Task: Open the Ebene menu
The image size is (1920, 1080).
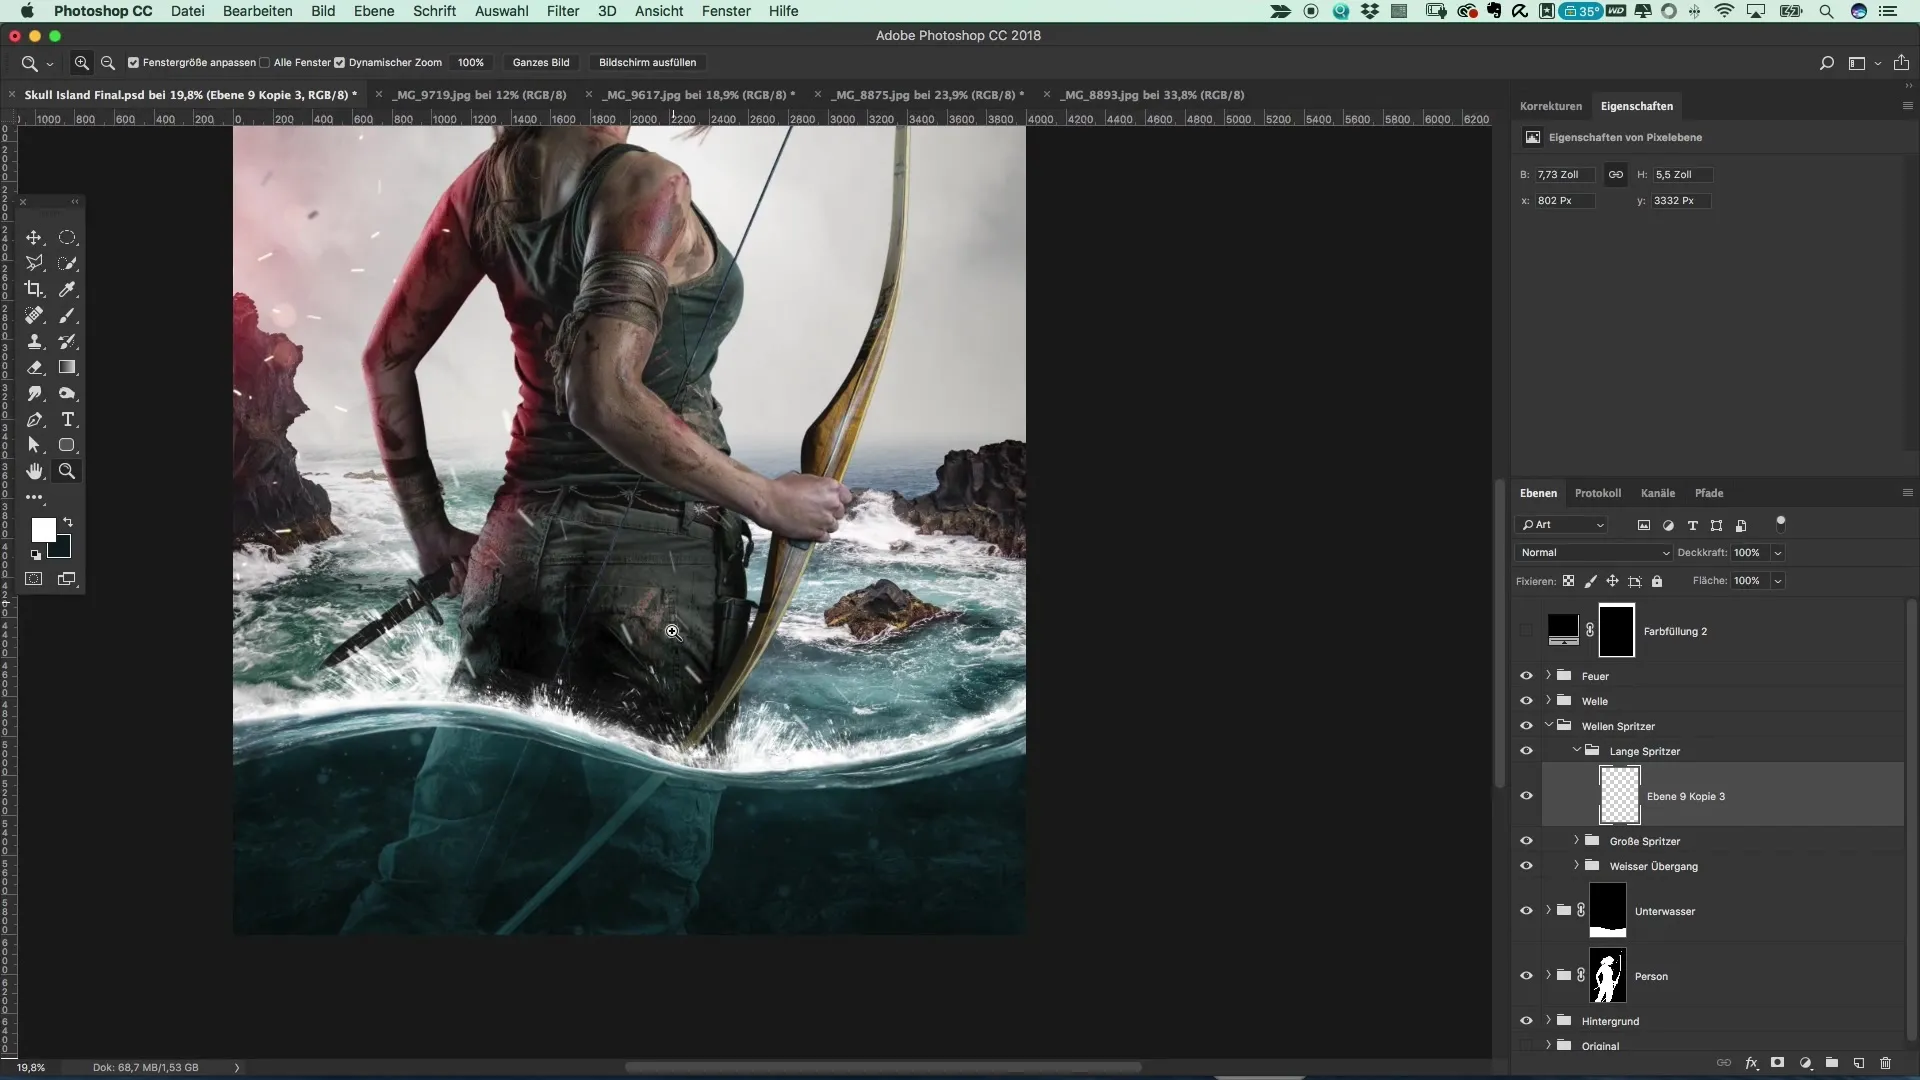Action: (x=374, y=11)
